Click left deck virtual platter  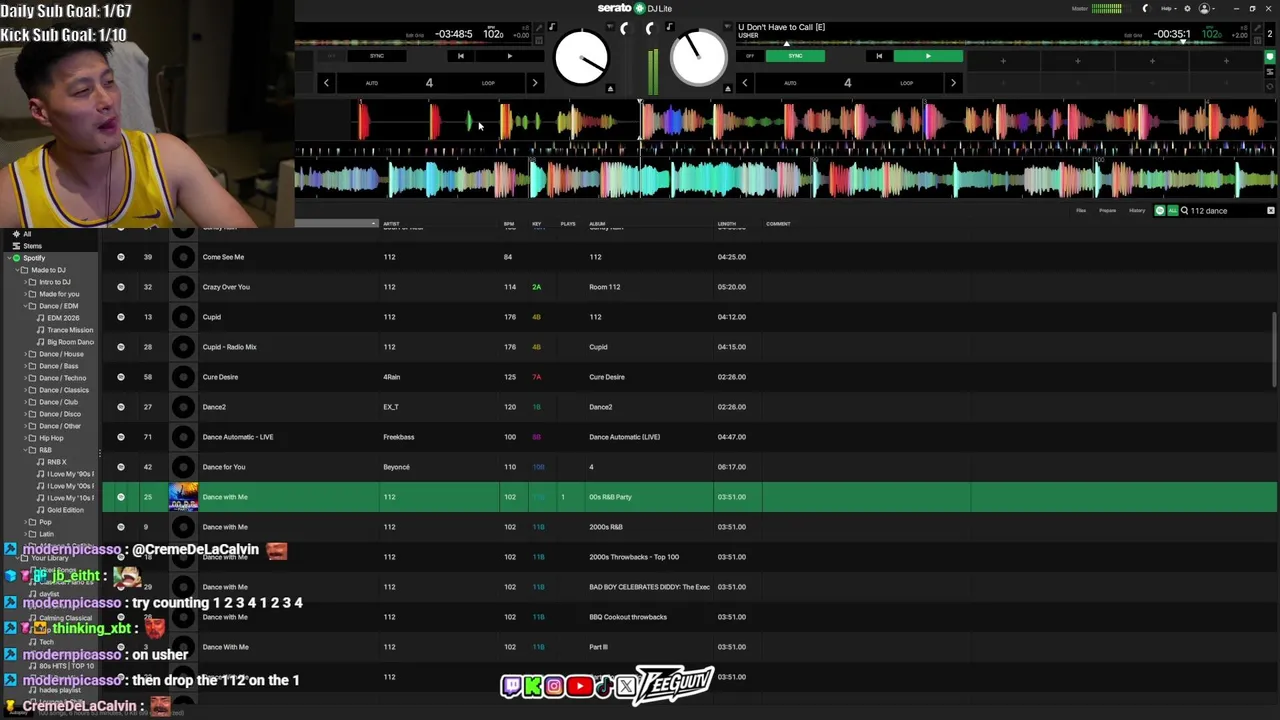point(581,58)
